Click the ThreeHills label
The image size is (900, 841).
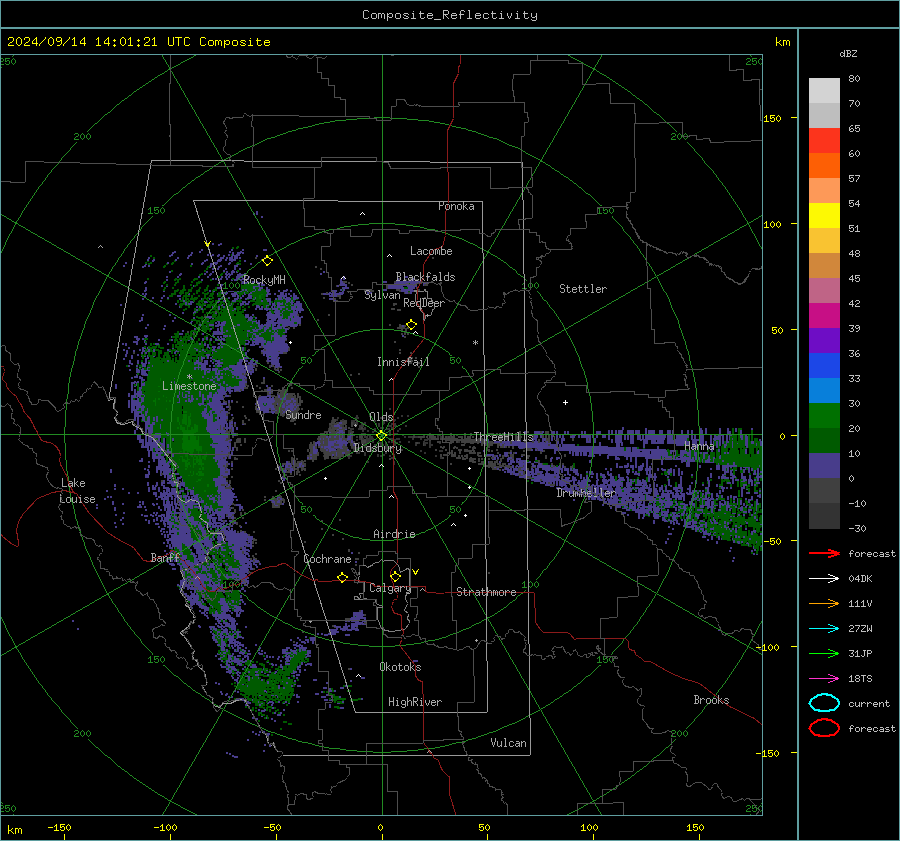pyautogui.click(x=503, y=437)
